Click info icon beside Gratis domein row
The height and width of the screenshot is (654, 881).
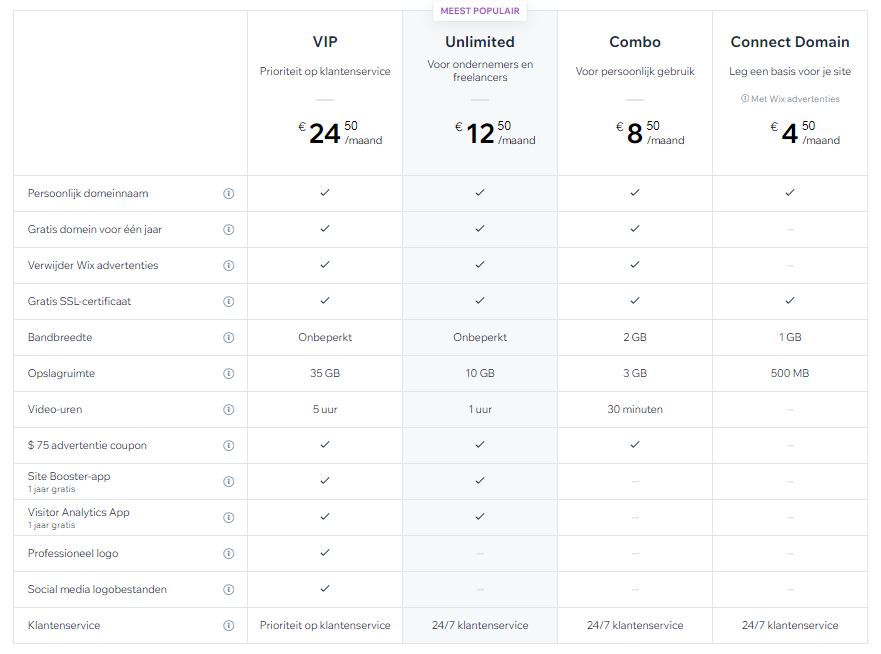tap(228, 230)
